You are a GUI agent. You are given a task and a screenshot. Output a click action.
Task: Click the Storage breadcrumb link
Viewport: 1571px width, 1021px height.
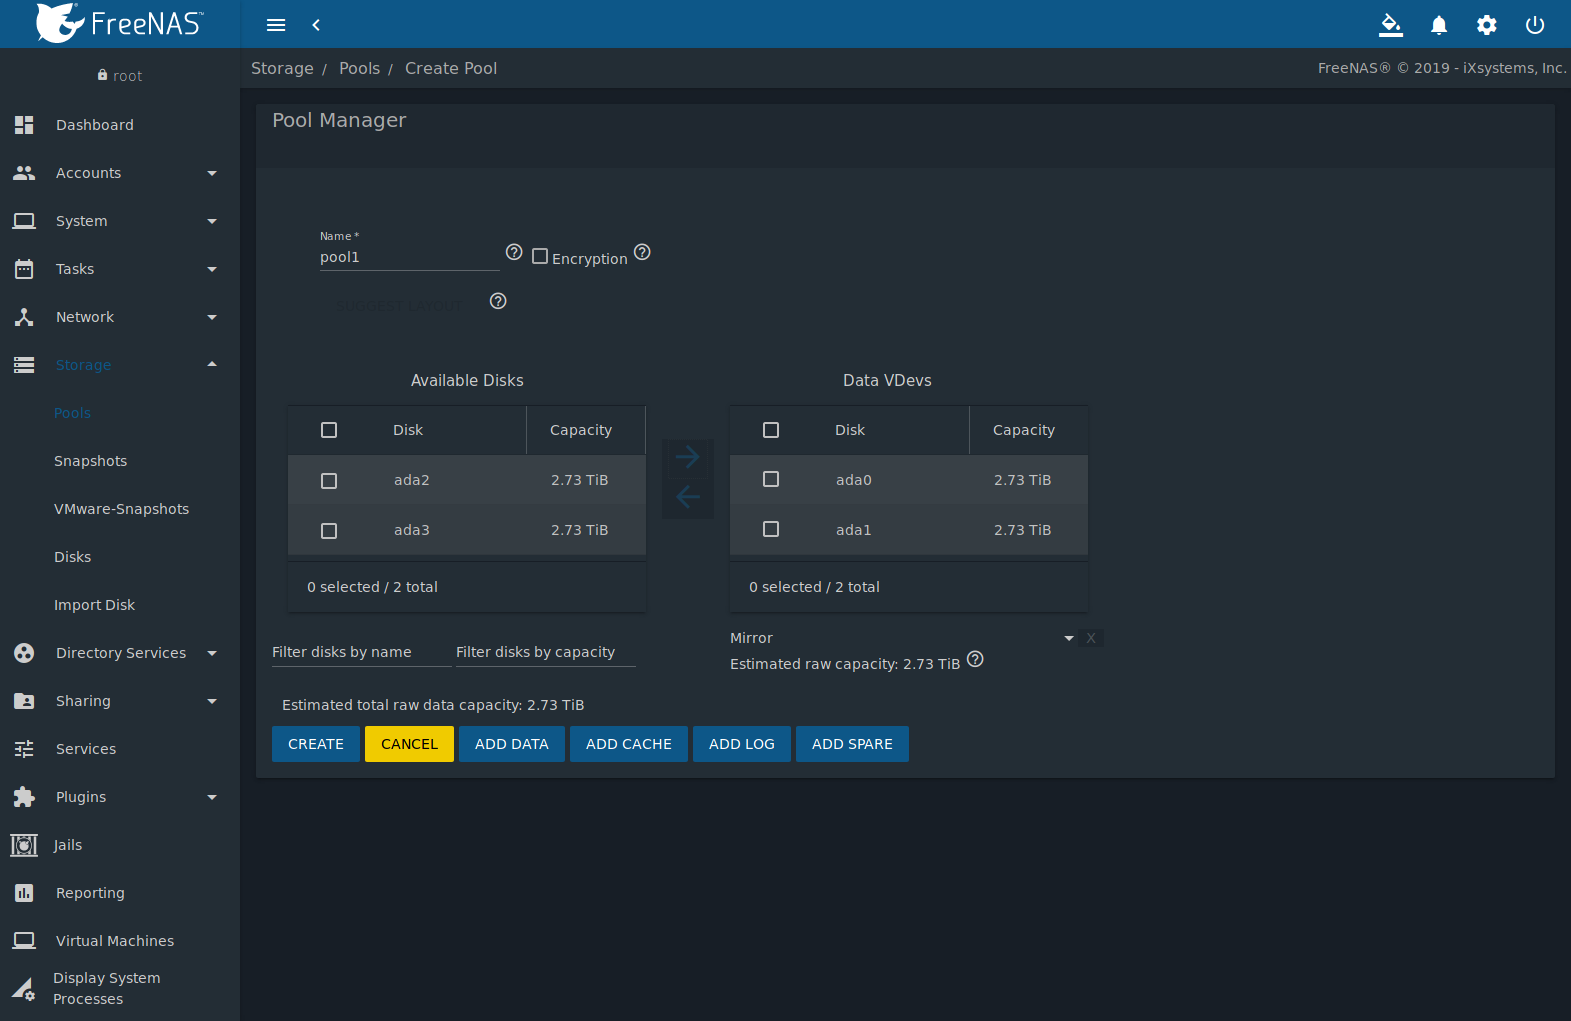(282, 68)
